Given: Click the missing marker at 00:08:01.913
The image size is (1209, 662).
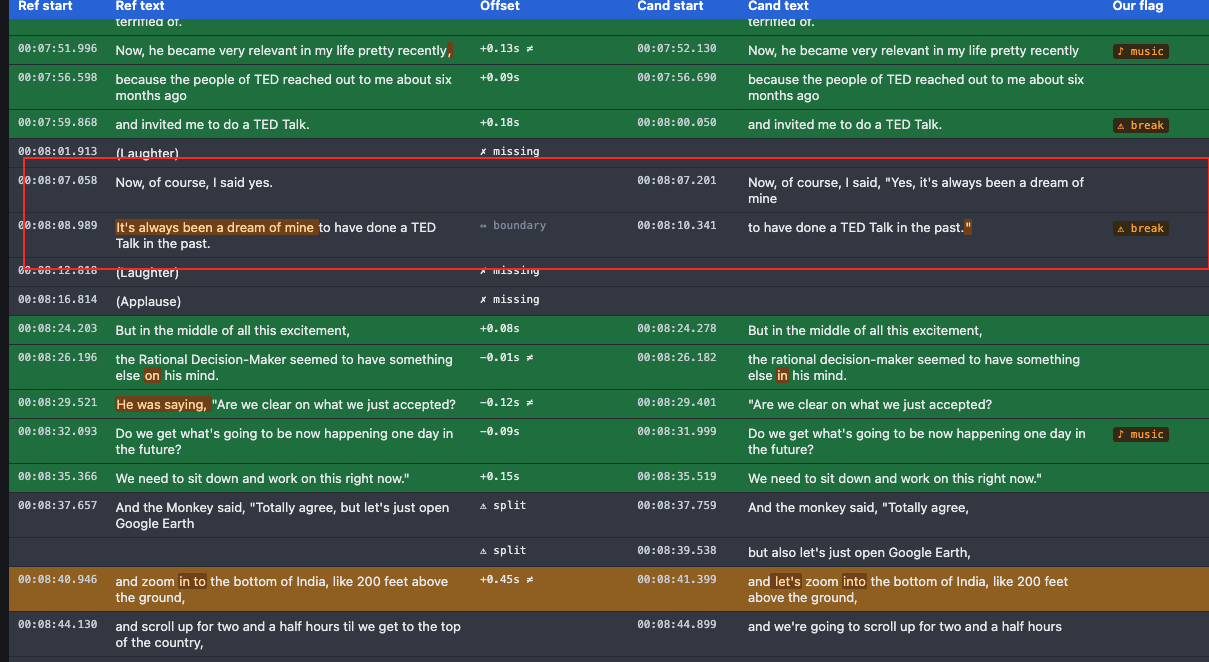Looking at the screenshot, I should pos(509,152).
